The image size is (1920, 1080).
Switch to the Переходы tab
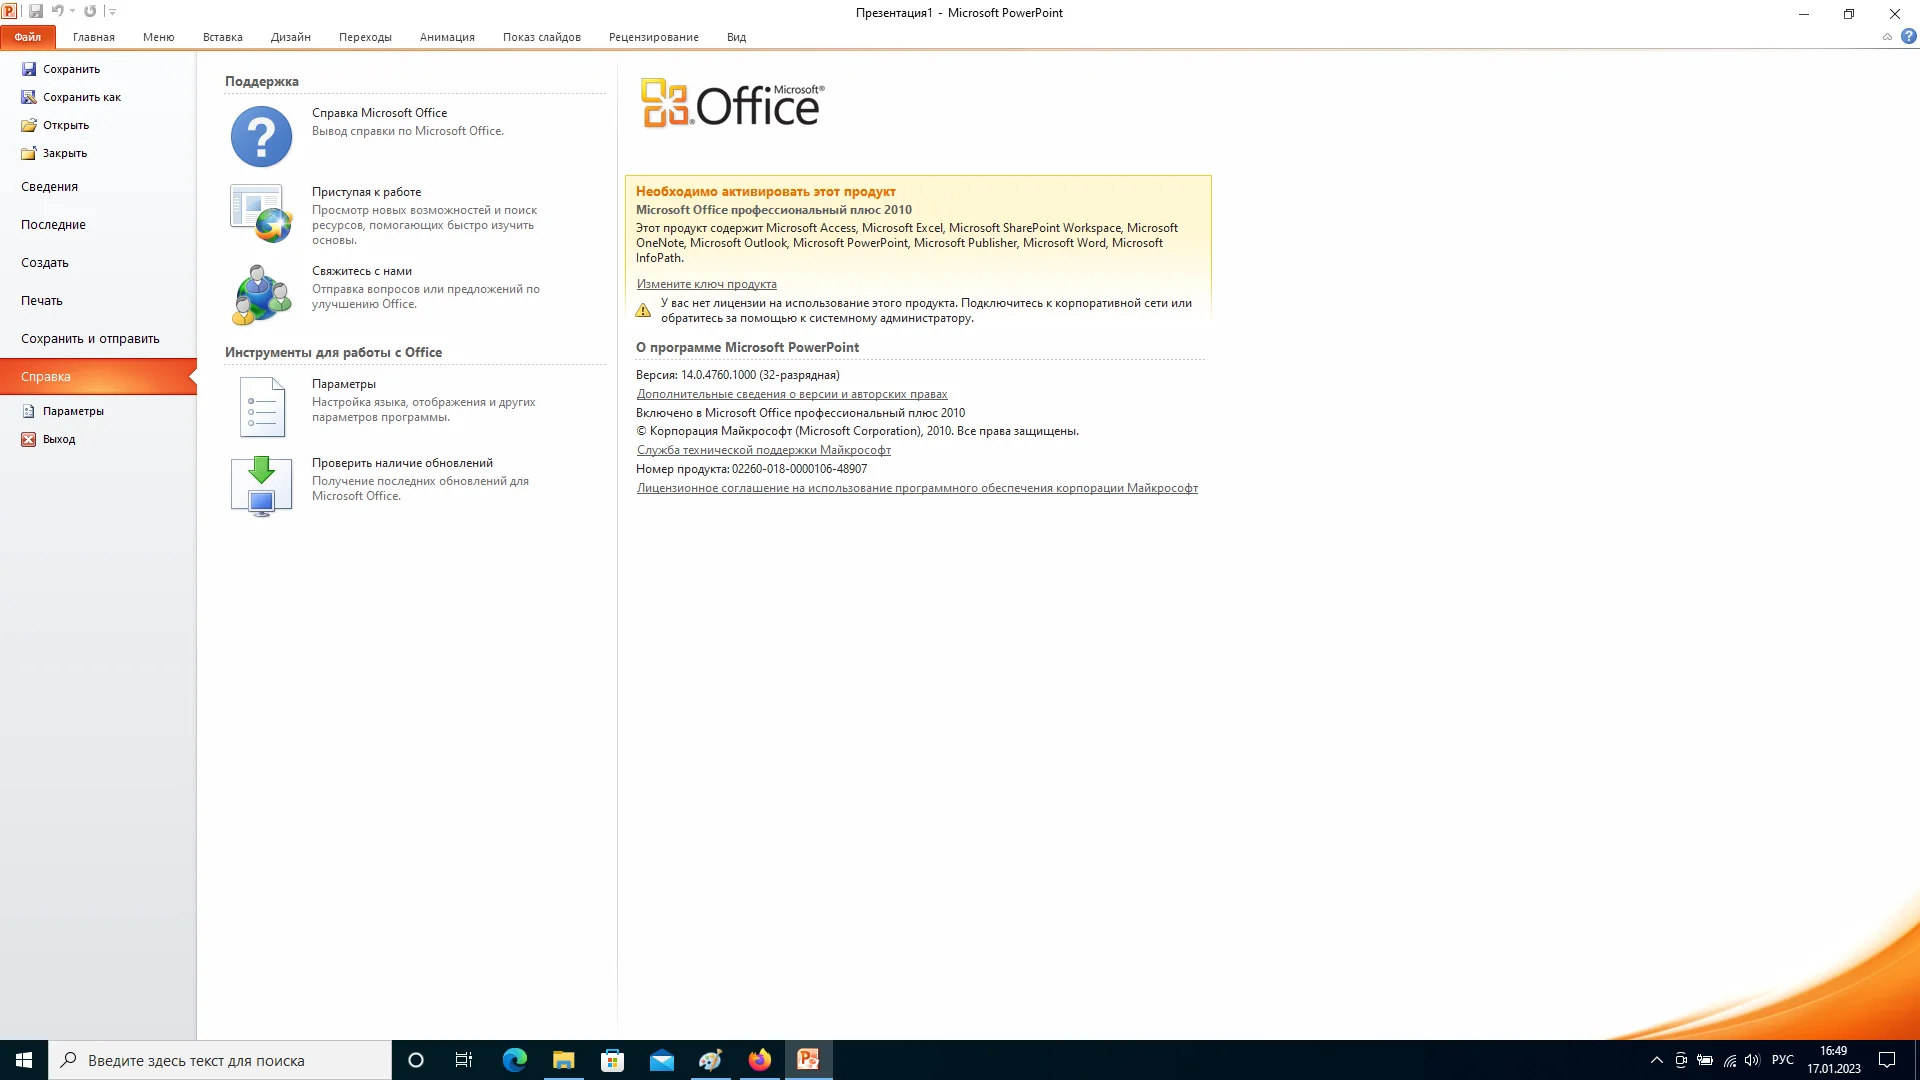click(x=365, y=37)
